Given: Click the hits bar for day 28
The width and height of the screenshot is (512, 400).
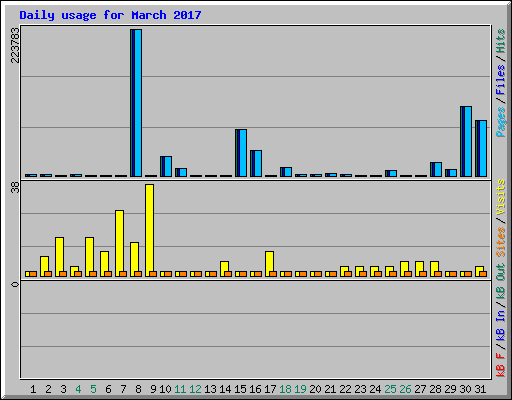Looking at the screenshot, I should [436, 169].
